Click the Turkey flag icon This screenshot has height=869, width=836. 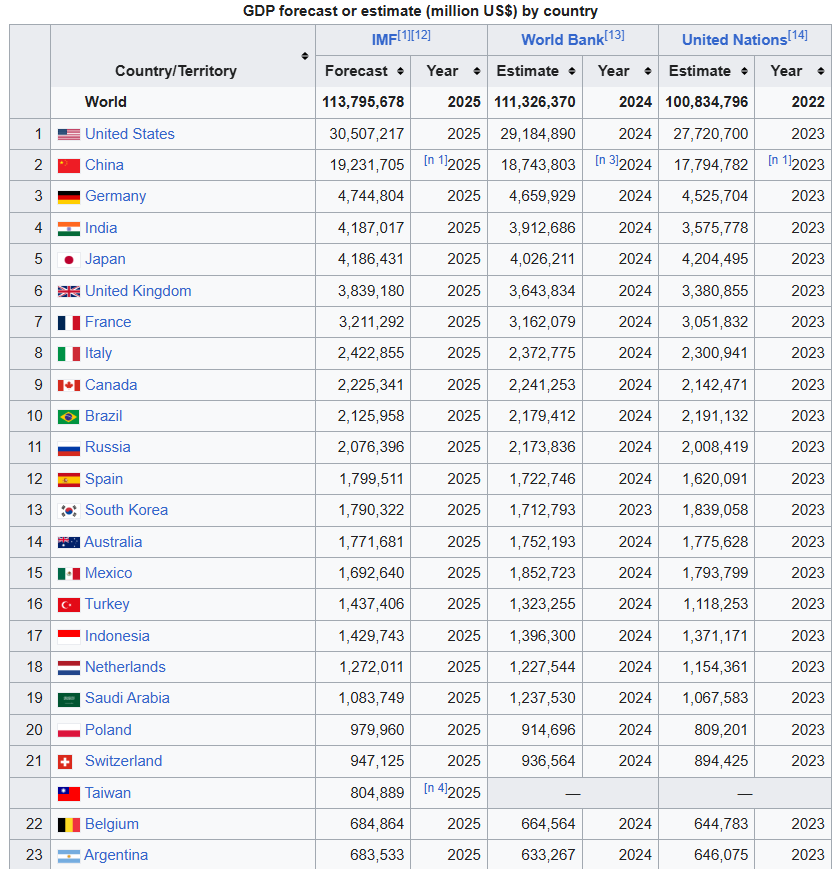69,605
